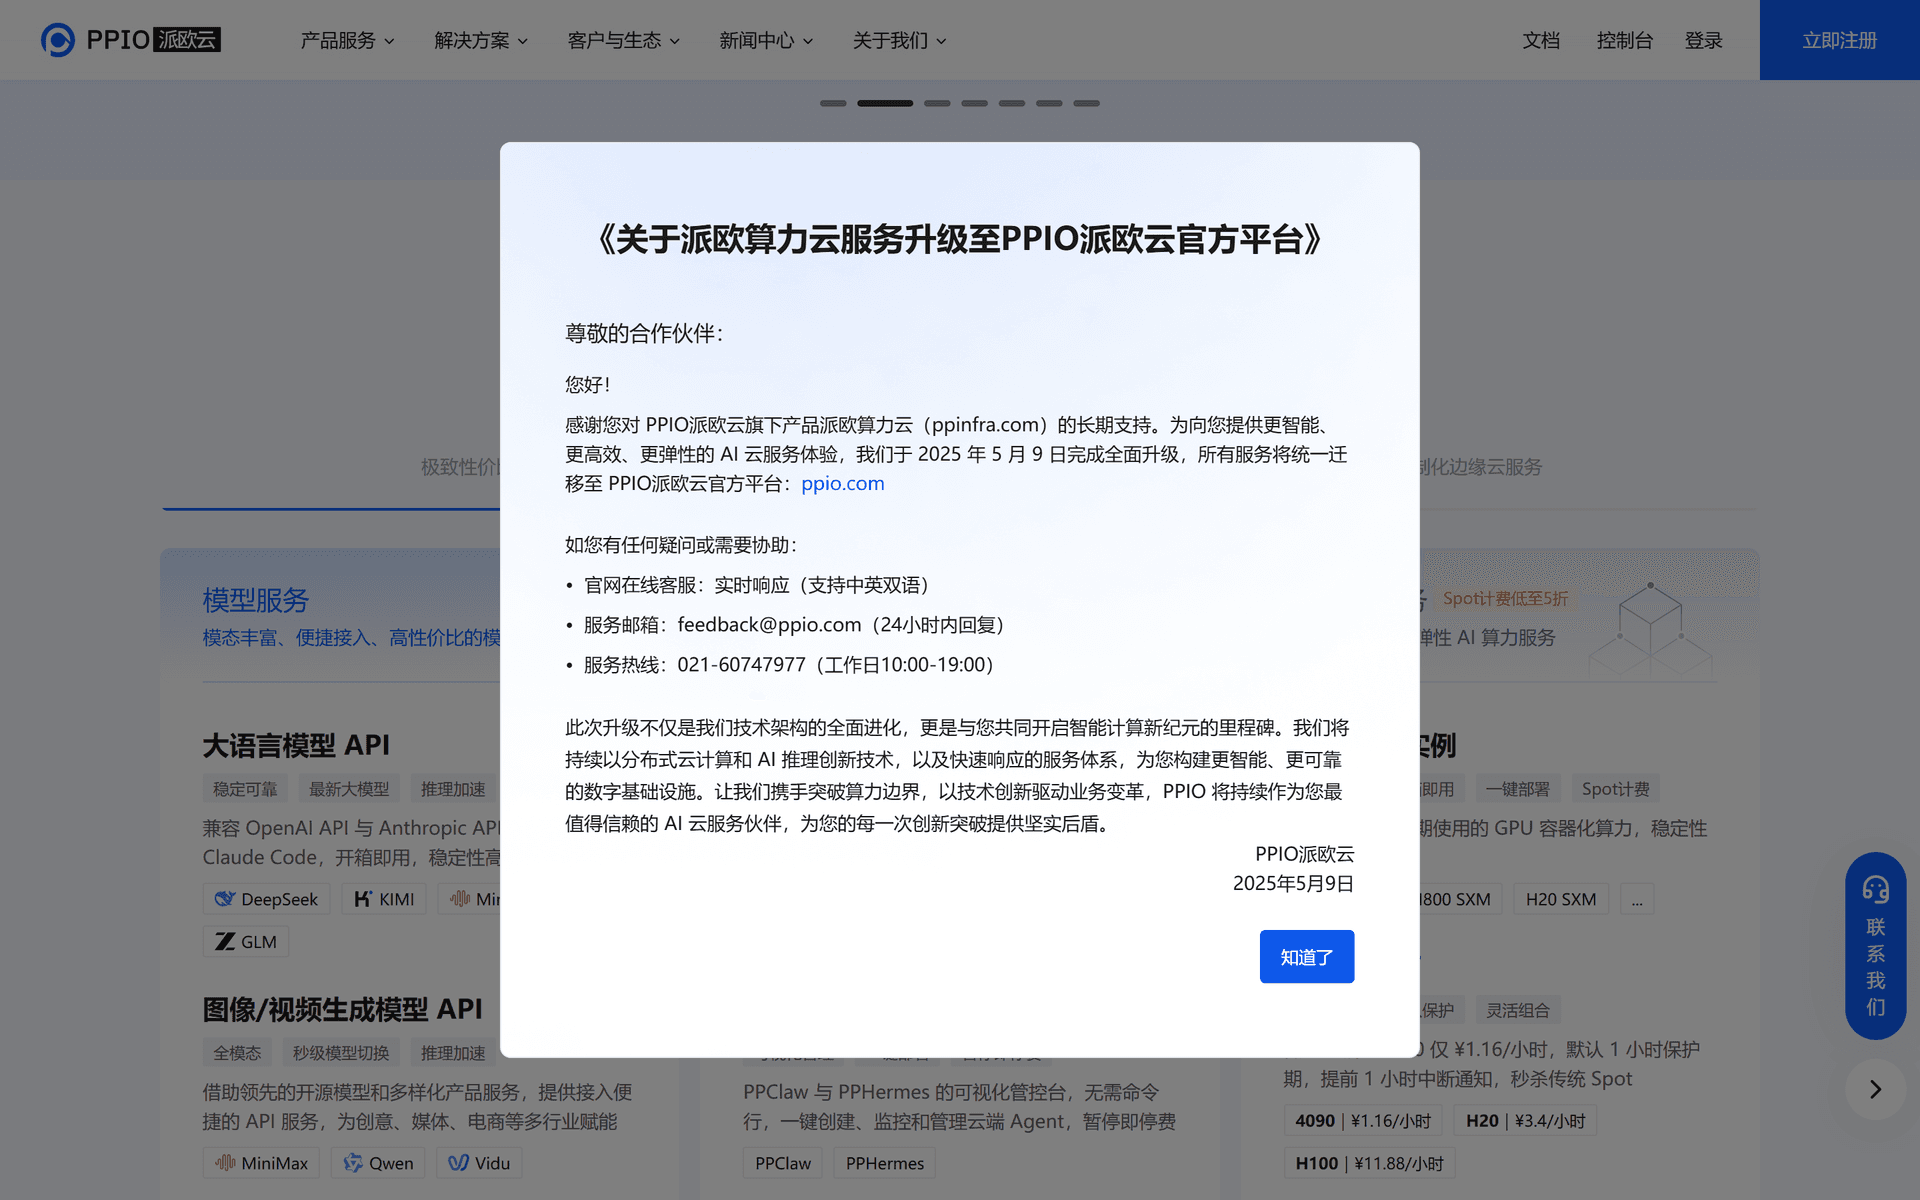Viewport: 1920px width, 1200px height.
Task: Click the H100 ¥11.88/小时 price tag
Action: (1369, 1163)
